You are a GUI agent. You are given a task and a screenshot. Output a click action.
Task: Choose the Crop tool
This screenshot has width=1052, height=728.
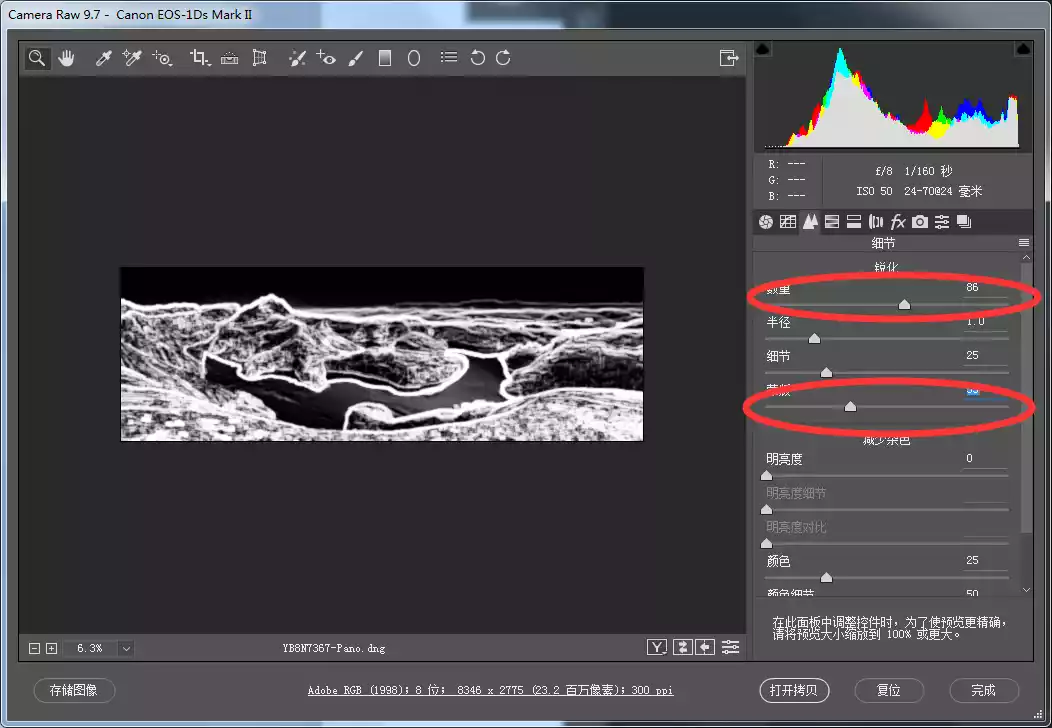coord(199,58)
